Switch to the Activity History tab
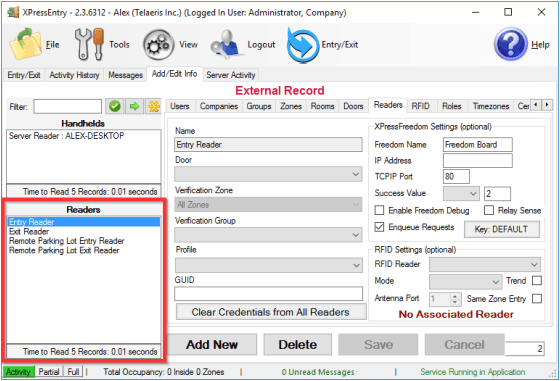The width and height of the screenshot is (560, 381). 74,75
